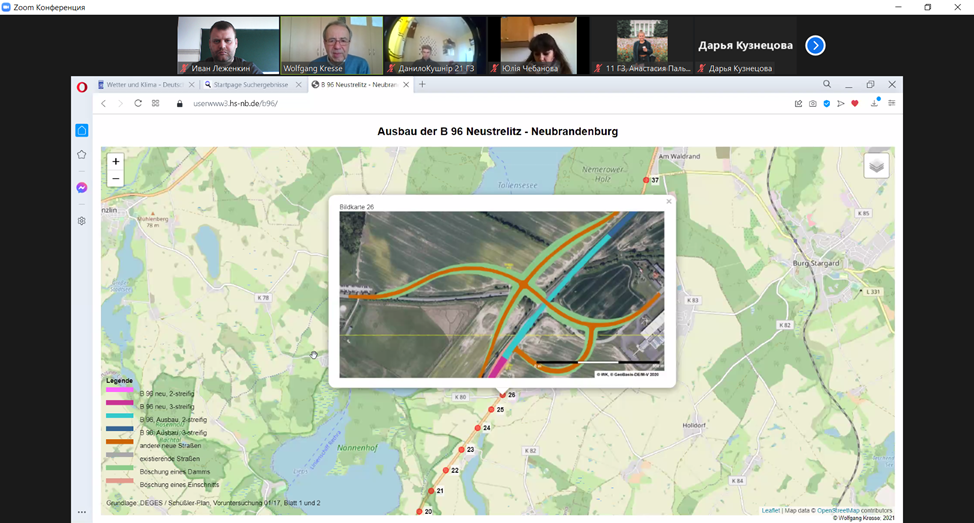
Task: Restore down the Zoom Конференция window
Action: (x=927, y=7)
